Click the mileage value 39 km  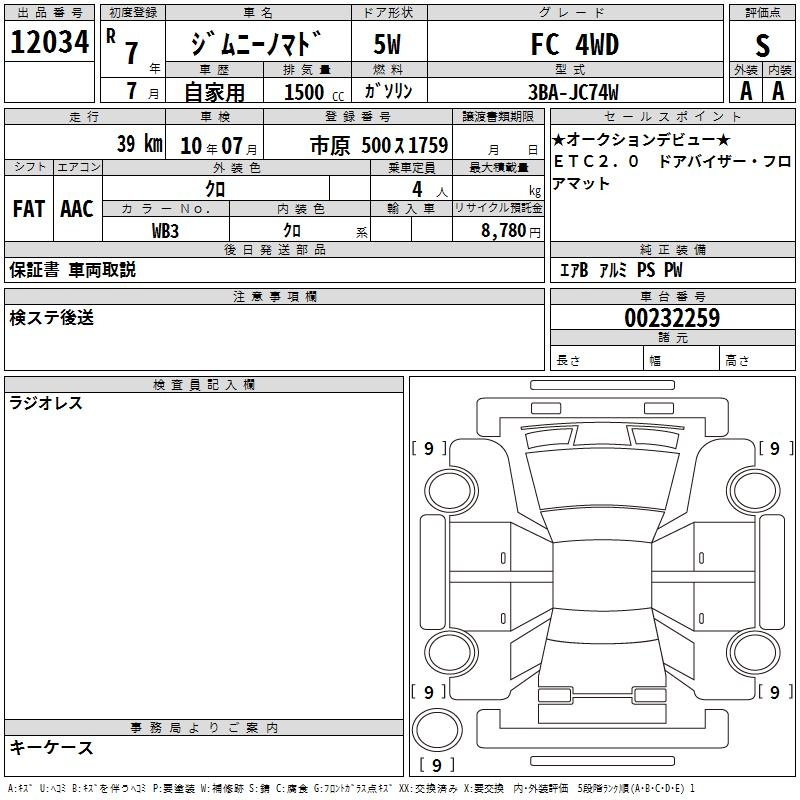tap(138, 143)
